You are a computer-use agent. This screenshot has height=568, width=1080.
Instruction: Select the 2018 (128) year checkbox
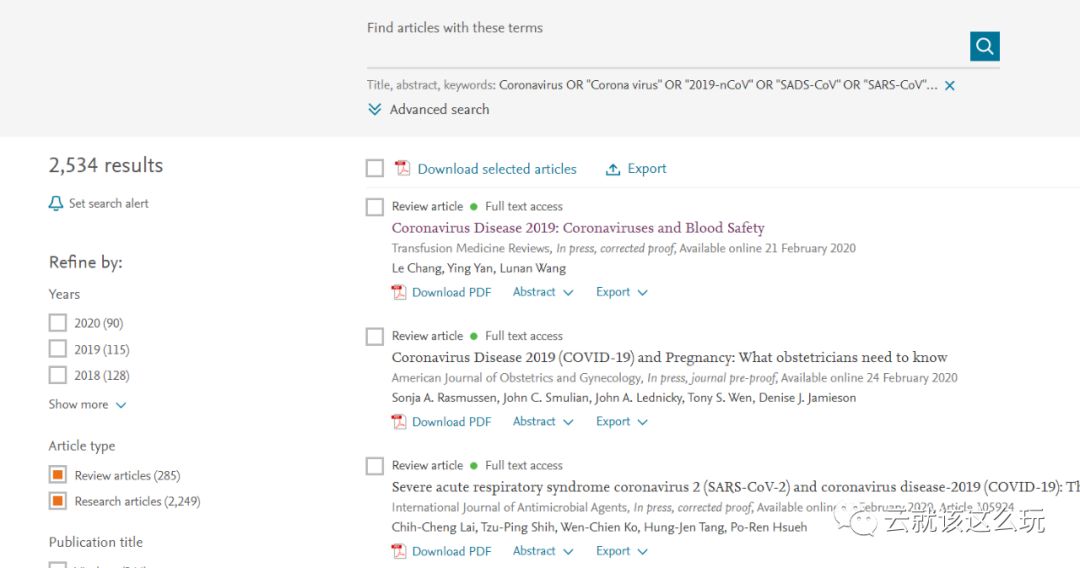pos(58,375)
